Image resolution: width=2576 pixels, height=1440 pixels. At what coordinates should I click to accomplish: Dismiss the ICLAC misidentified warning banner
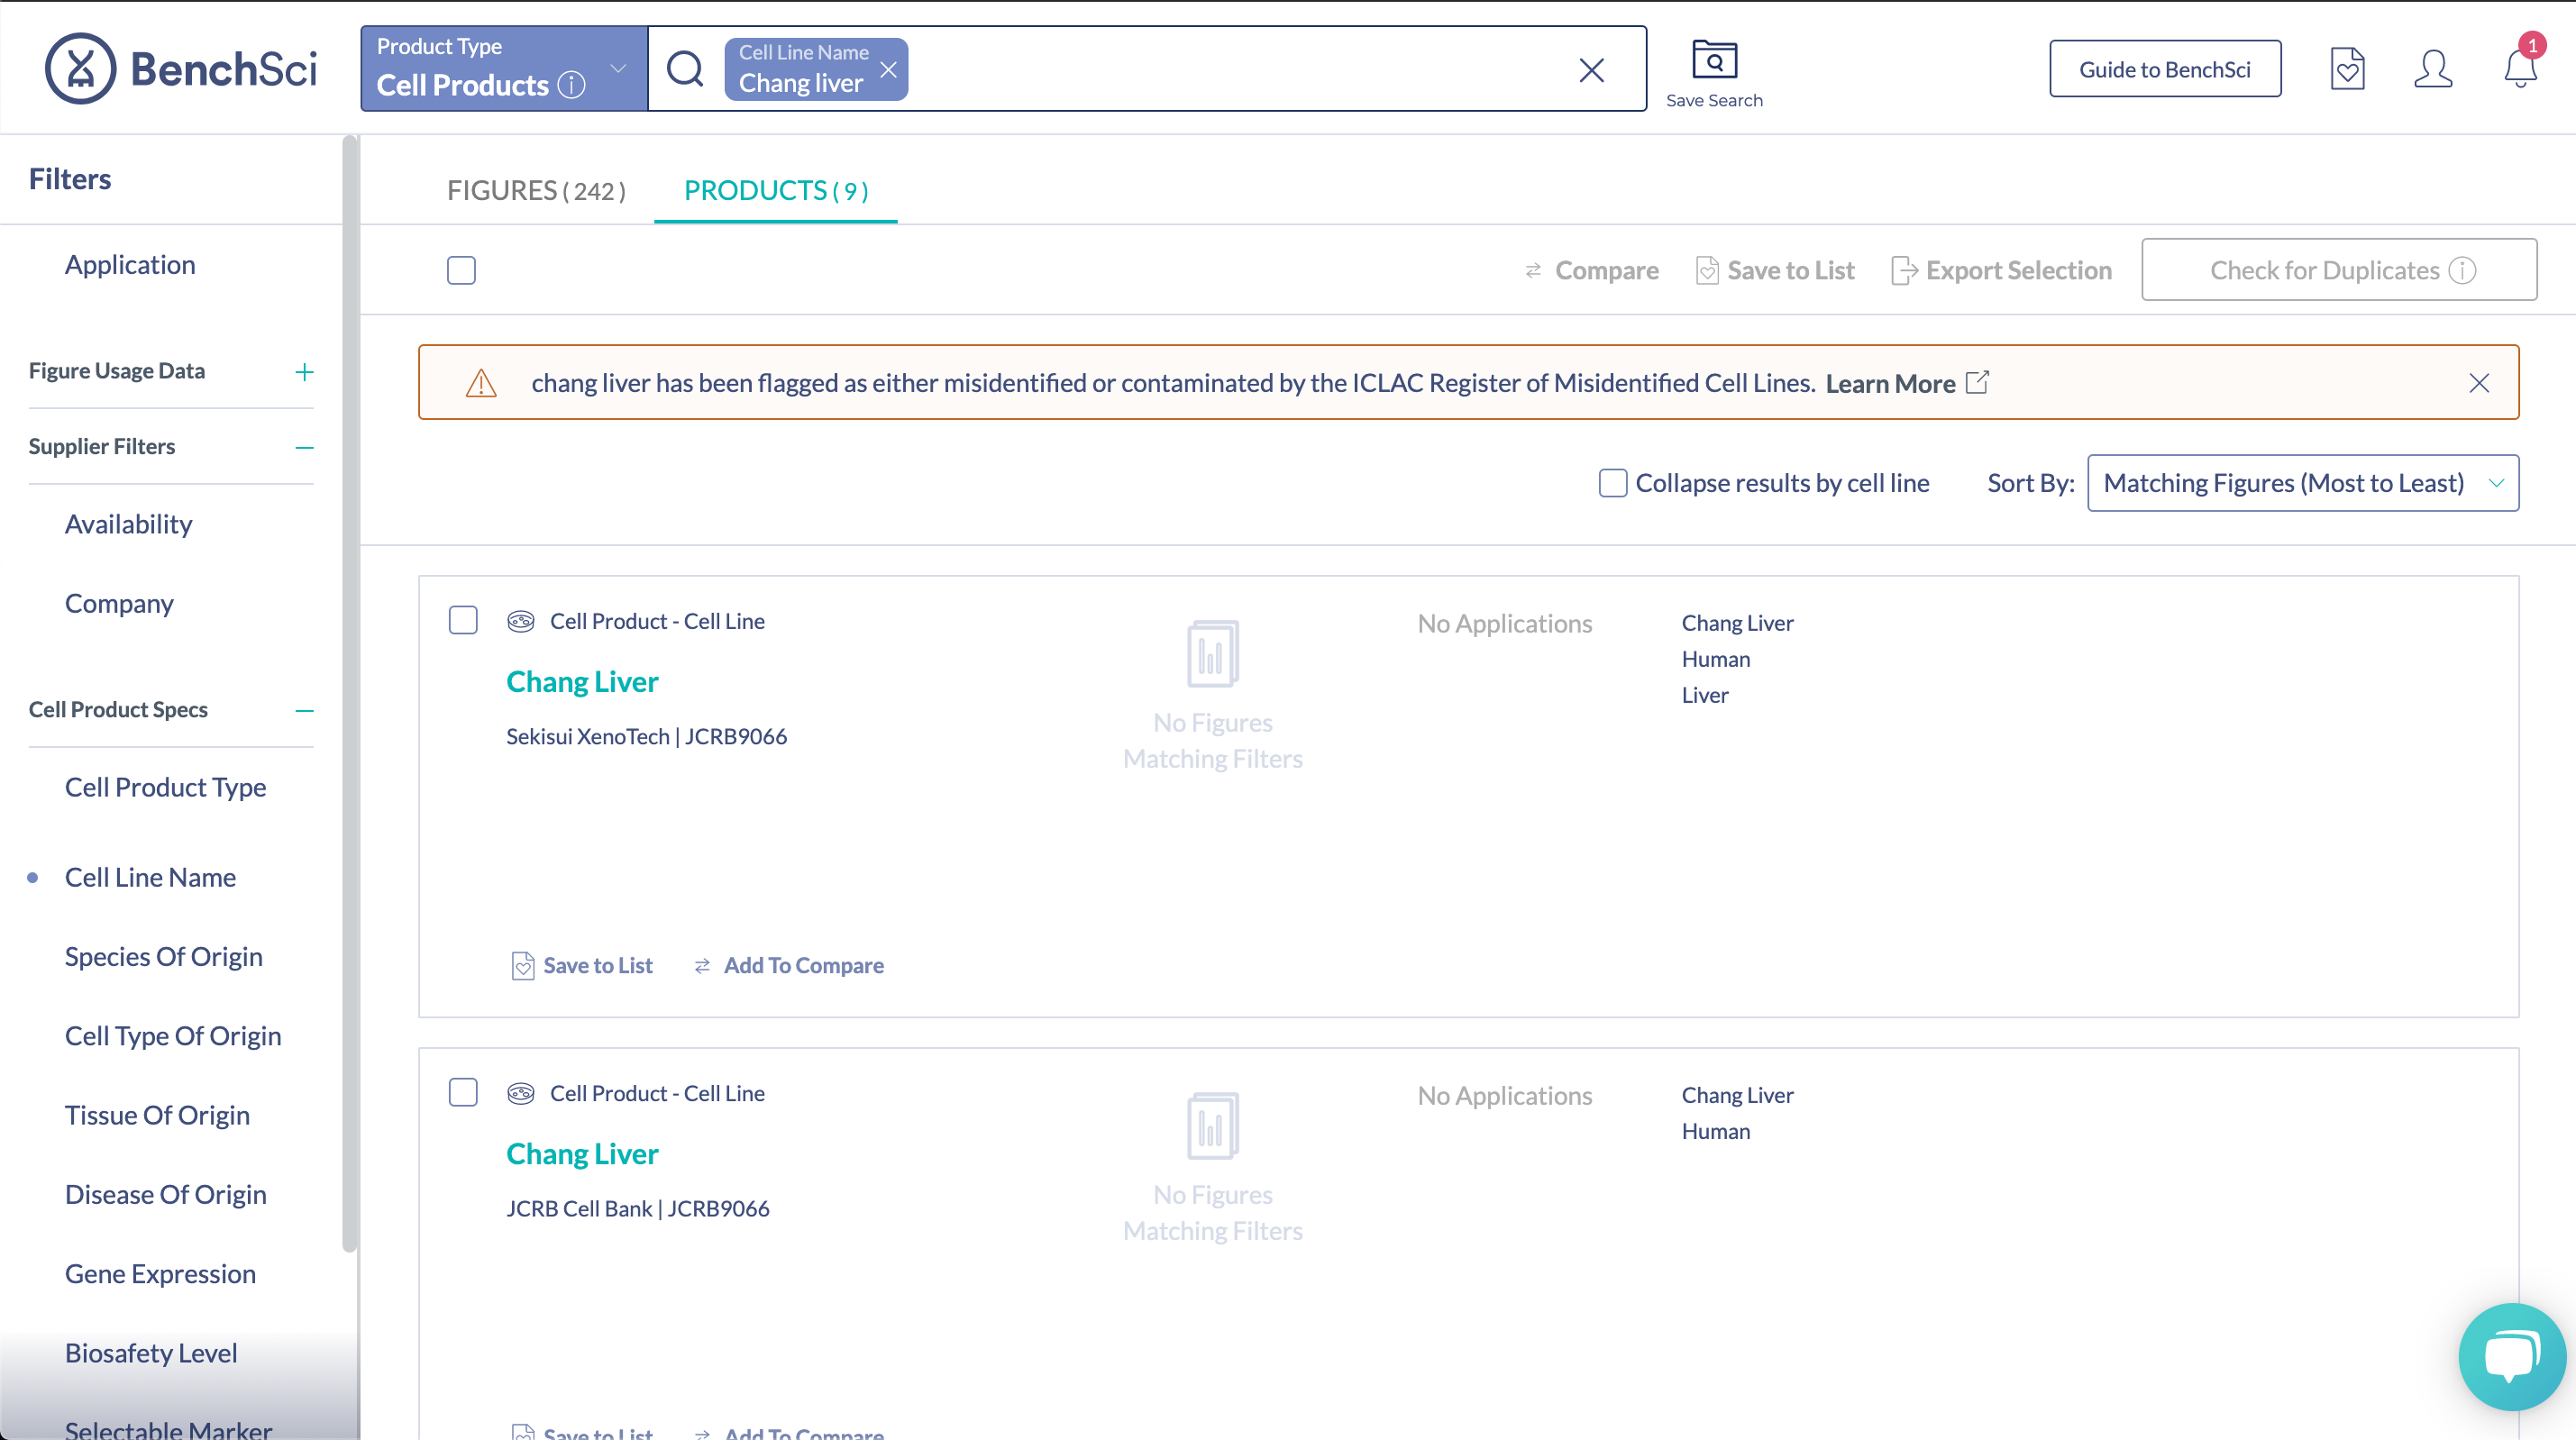2478,383
